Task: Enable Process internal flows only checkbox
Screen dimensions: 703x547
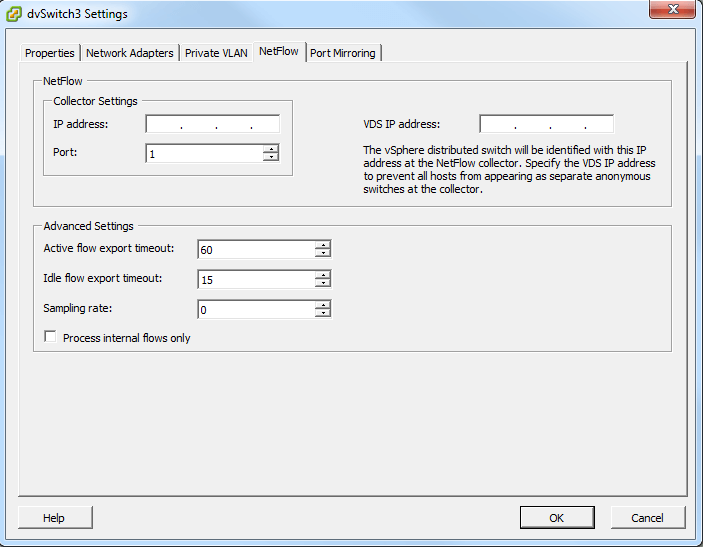Action: click(x=50, y=337)
